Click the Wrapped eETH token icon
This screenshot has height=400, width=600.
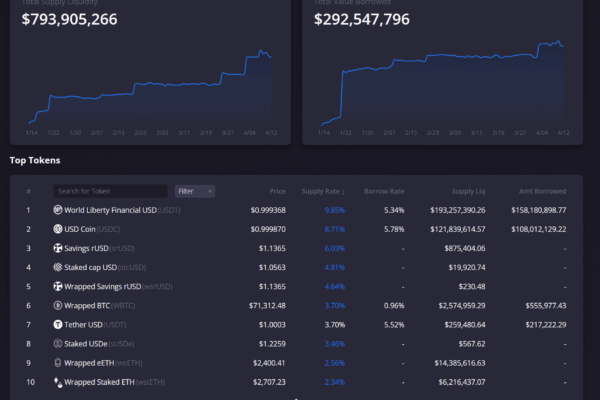[57, 362]
